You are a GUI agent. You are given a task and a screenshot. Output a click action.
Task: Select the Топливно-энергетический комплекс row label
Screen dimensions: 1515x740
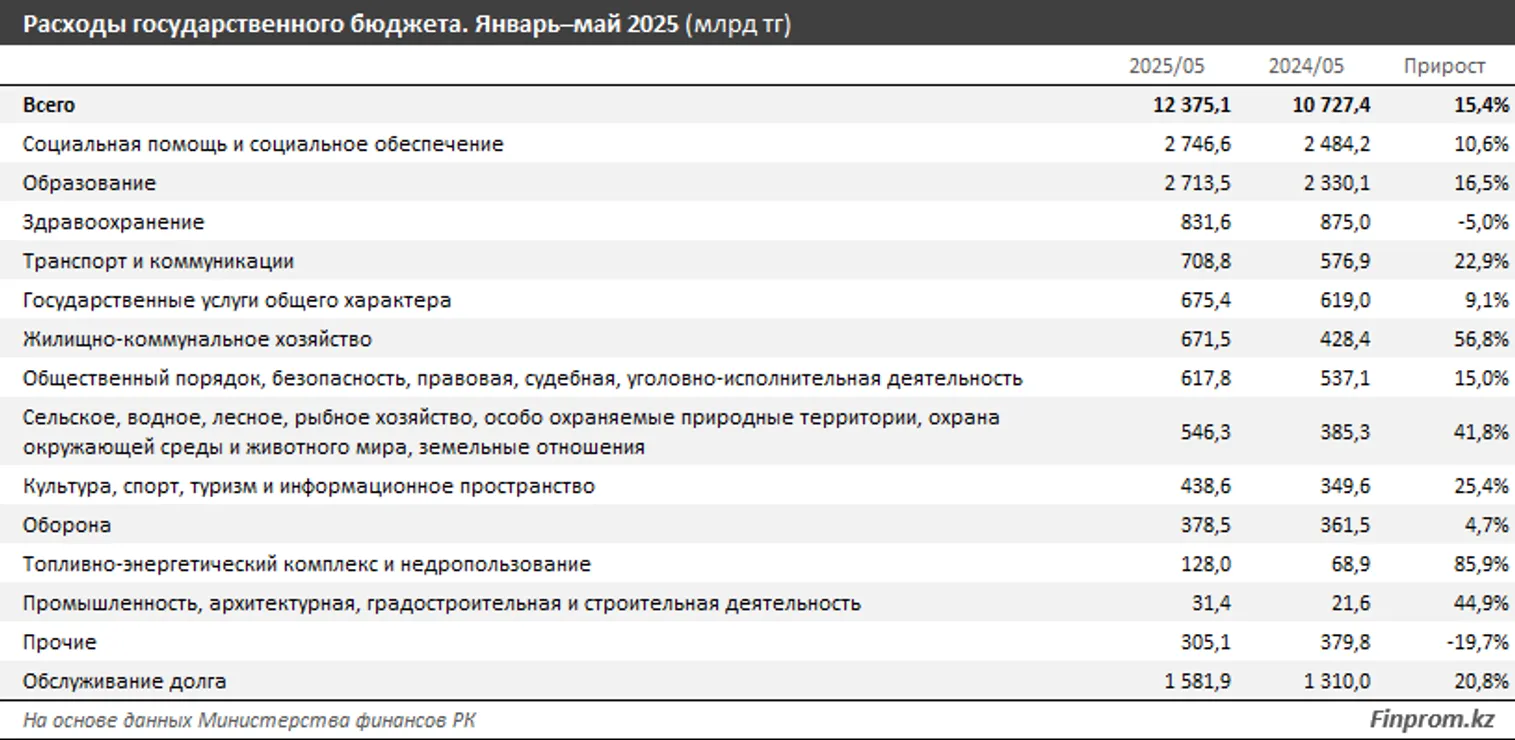pos(306,564)
